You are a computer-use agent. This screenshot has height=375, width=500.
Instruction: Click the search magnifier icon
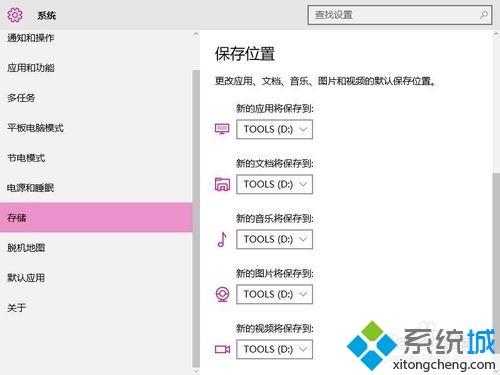pos(484,15)
